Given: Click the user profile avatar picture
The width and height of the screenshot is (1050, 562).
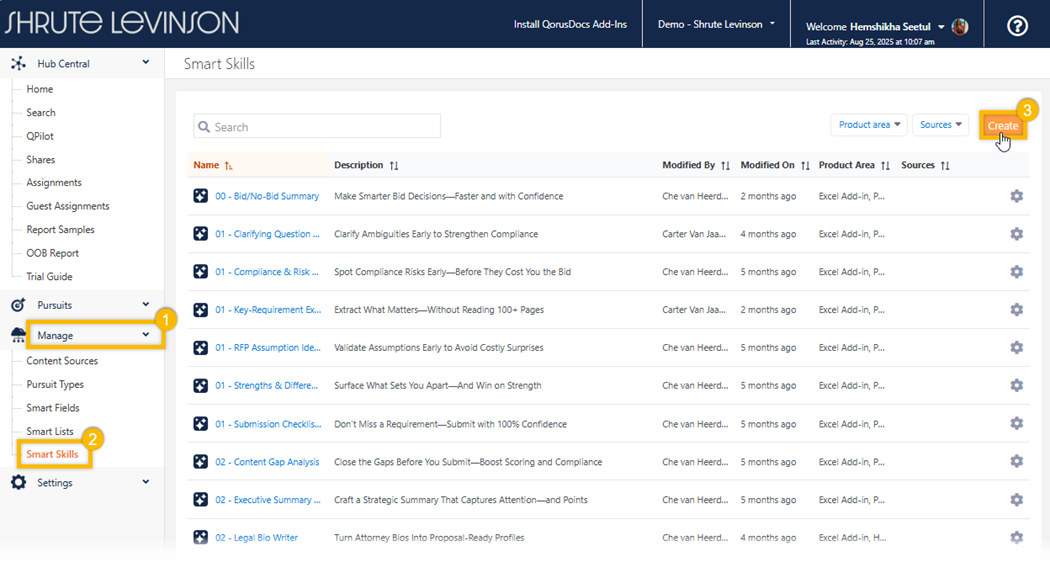Looking at the screenshot, I should (x=960, y=27).
